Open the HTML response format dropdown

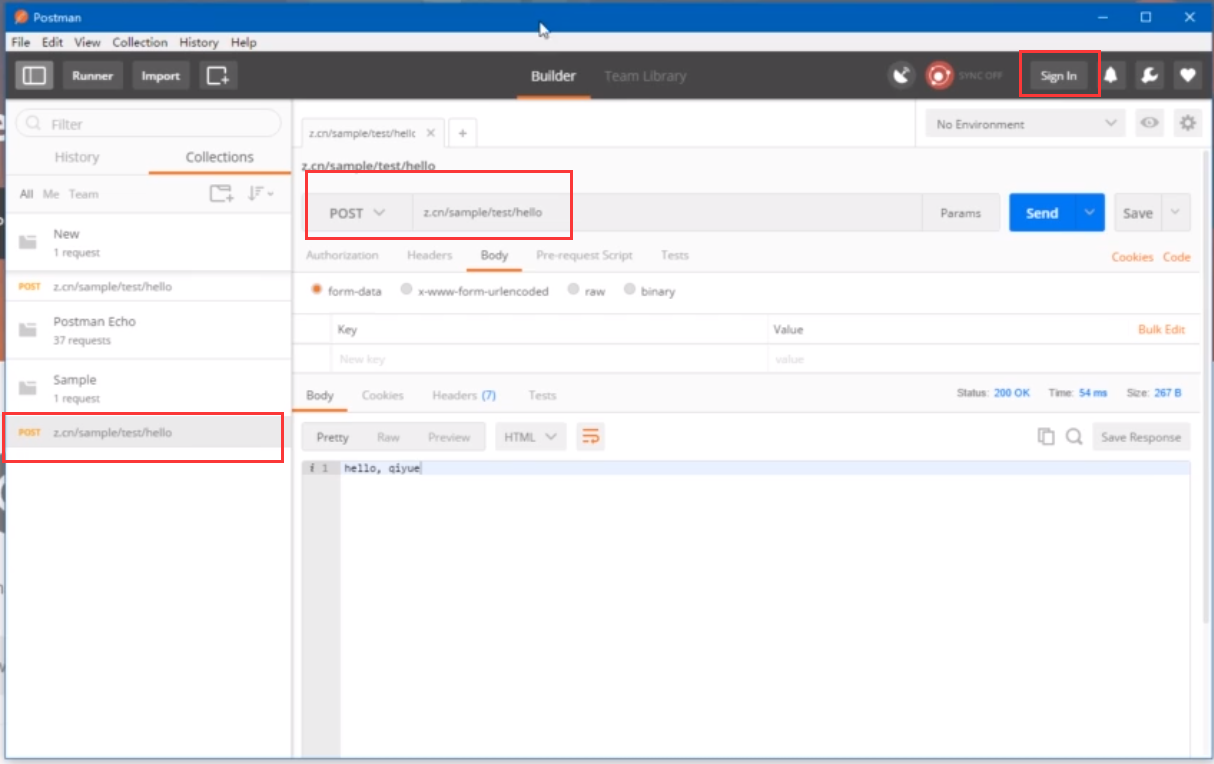(x=531, y=437)
